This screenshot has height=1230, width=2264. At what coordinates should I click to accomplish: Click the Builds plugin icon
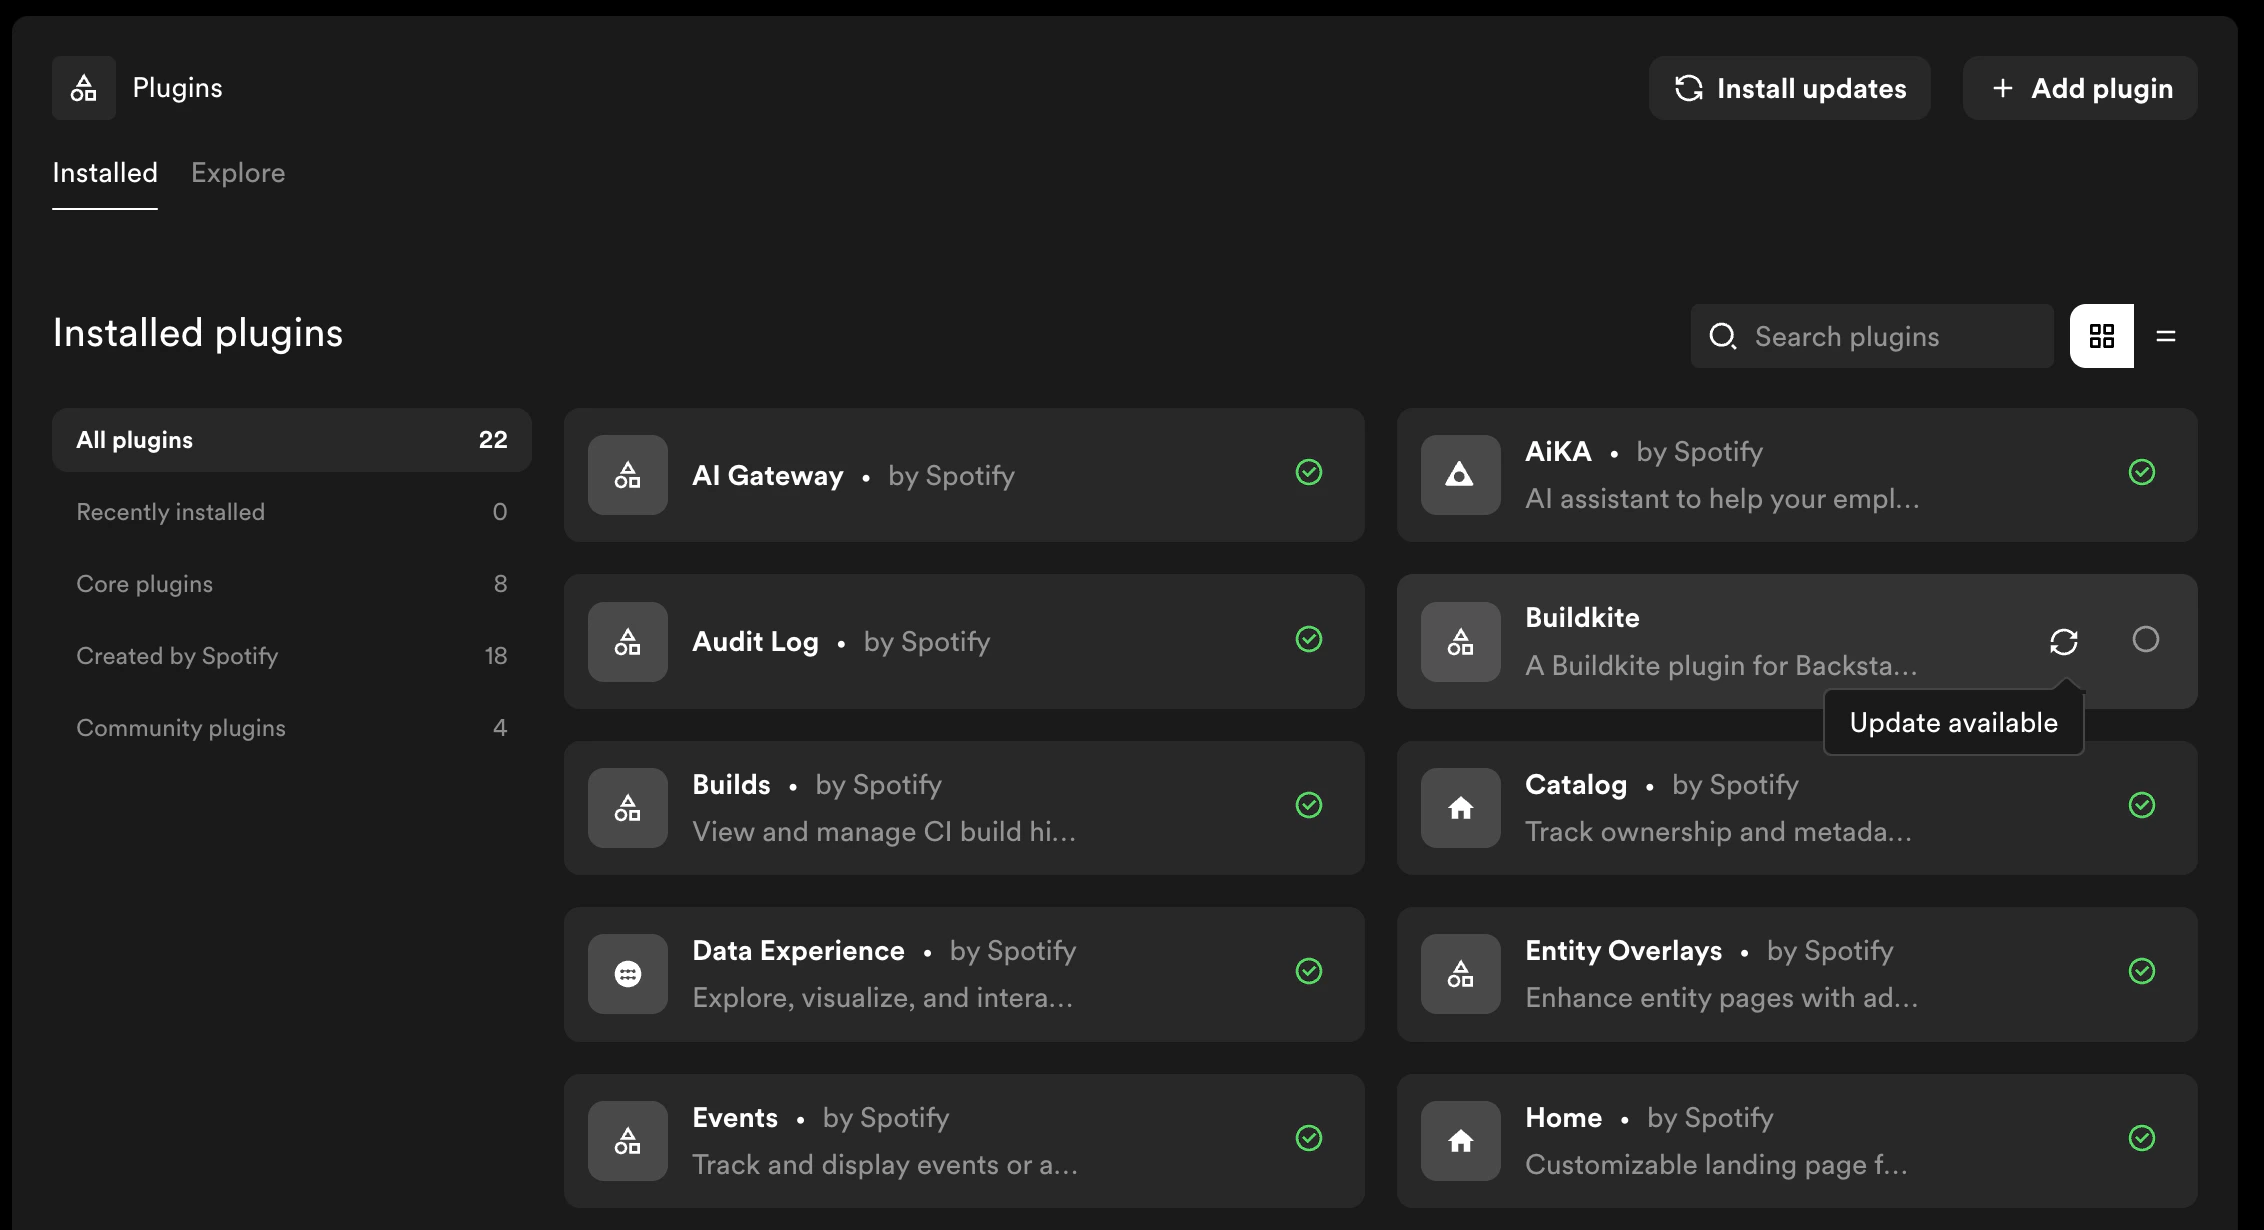click(x=628, y=808)
